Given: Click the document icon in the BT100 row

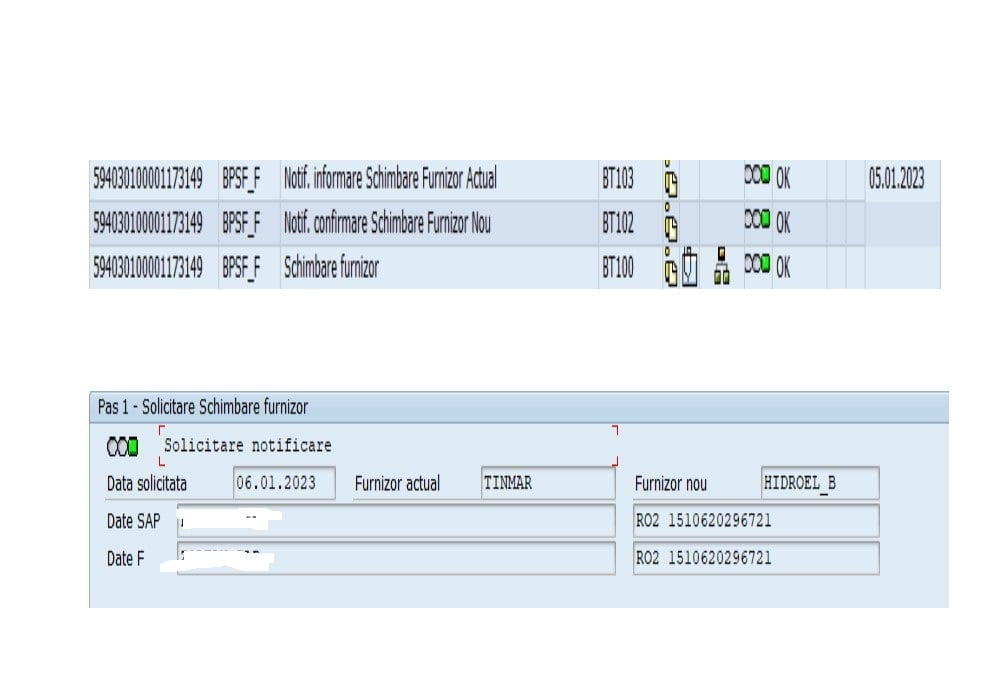Looking at the screenshot, I should pos(672,269).
